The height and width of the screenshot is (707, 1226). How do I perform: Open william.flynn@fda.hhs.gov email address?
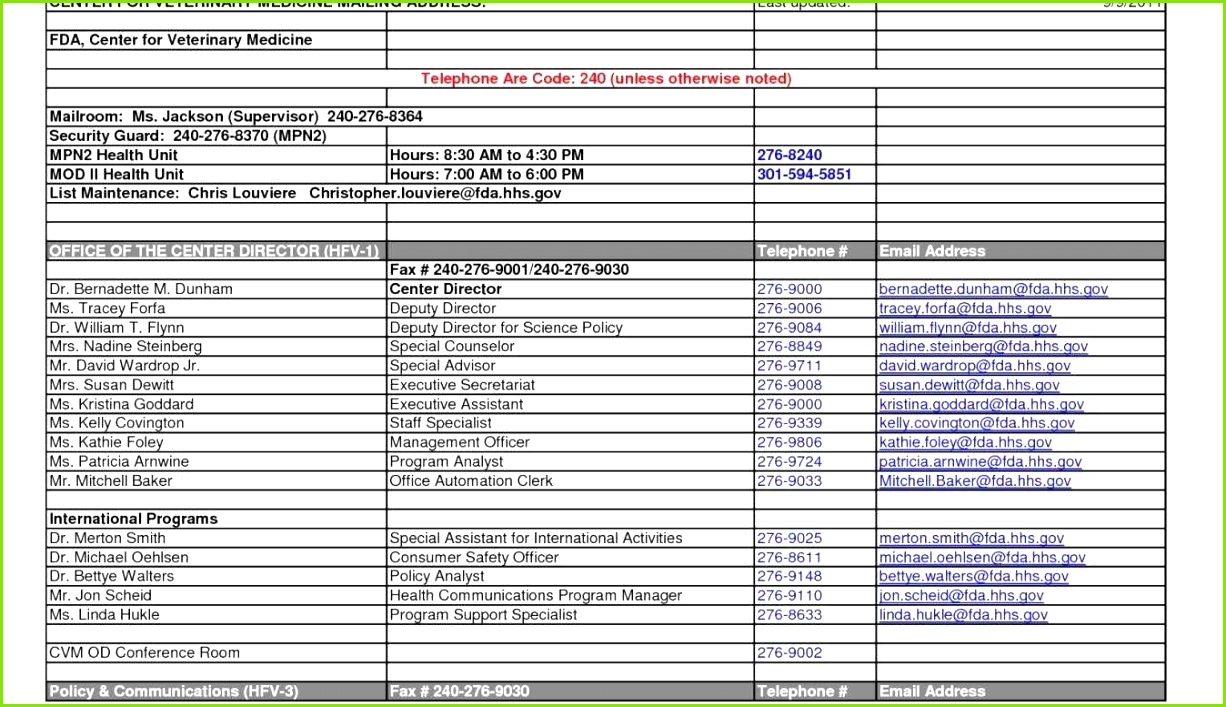(x=967, y=327)
